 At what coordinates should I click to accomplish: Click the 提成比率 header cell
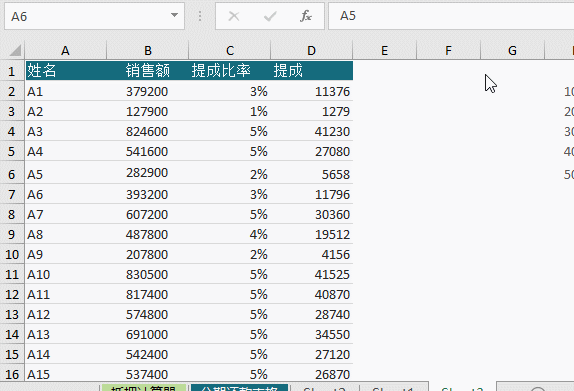(230, 71)
